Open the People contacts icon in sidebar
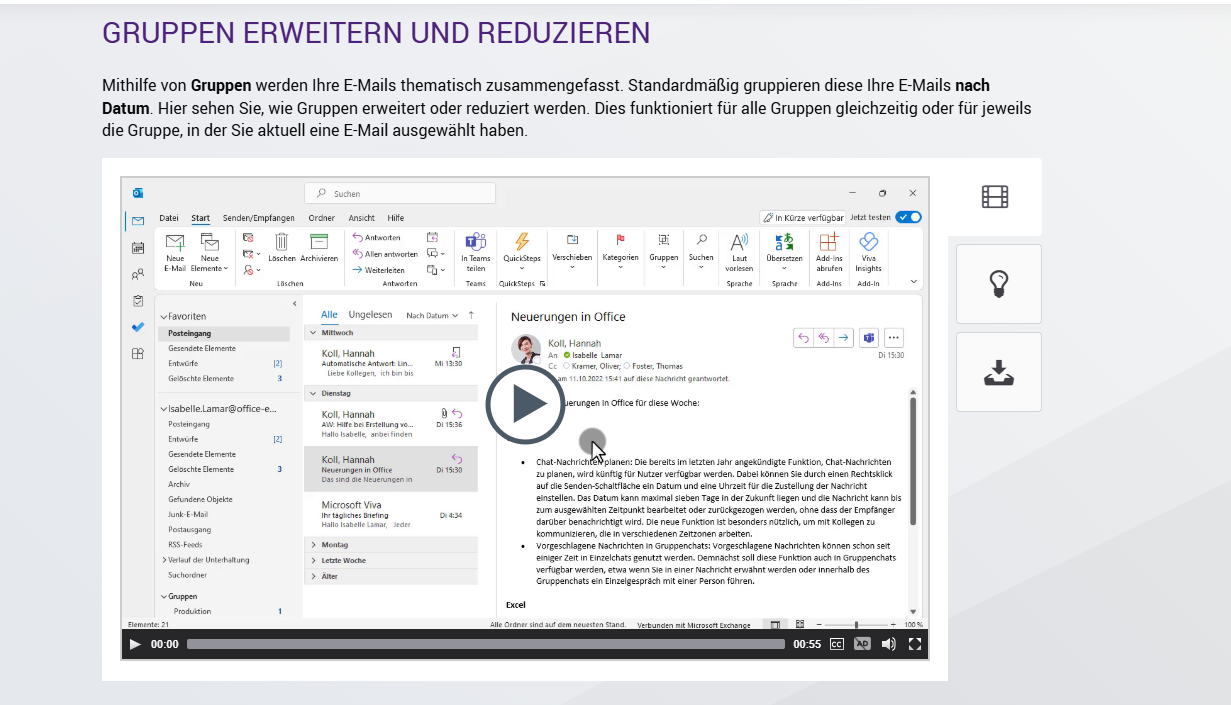 click(x=138, y=274)
